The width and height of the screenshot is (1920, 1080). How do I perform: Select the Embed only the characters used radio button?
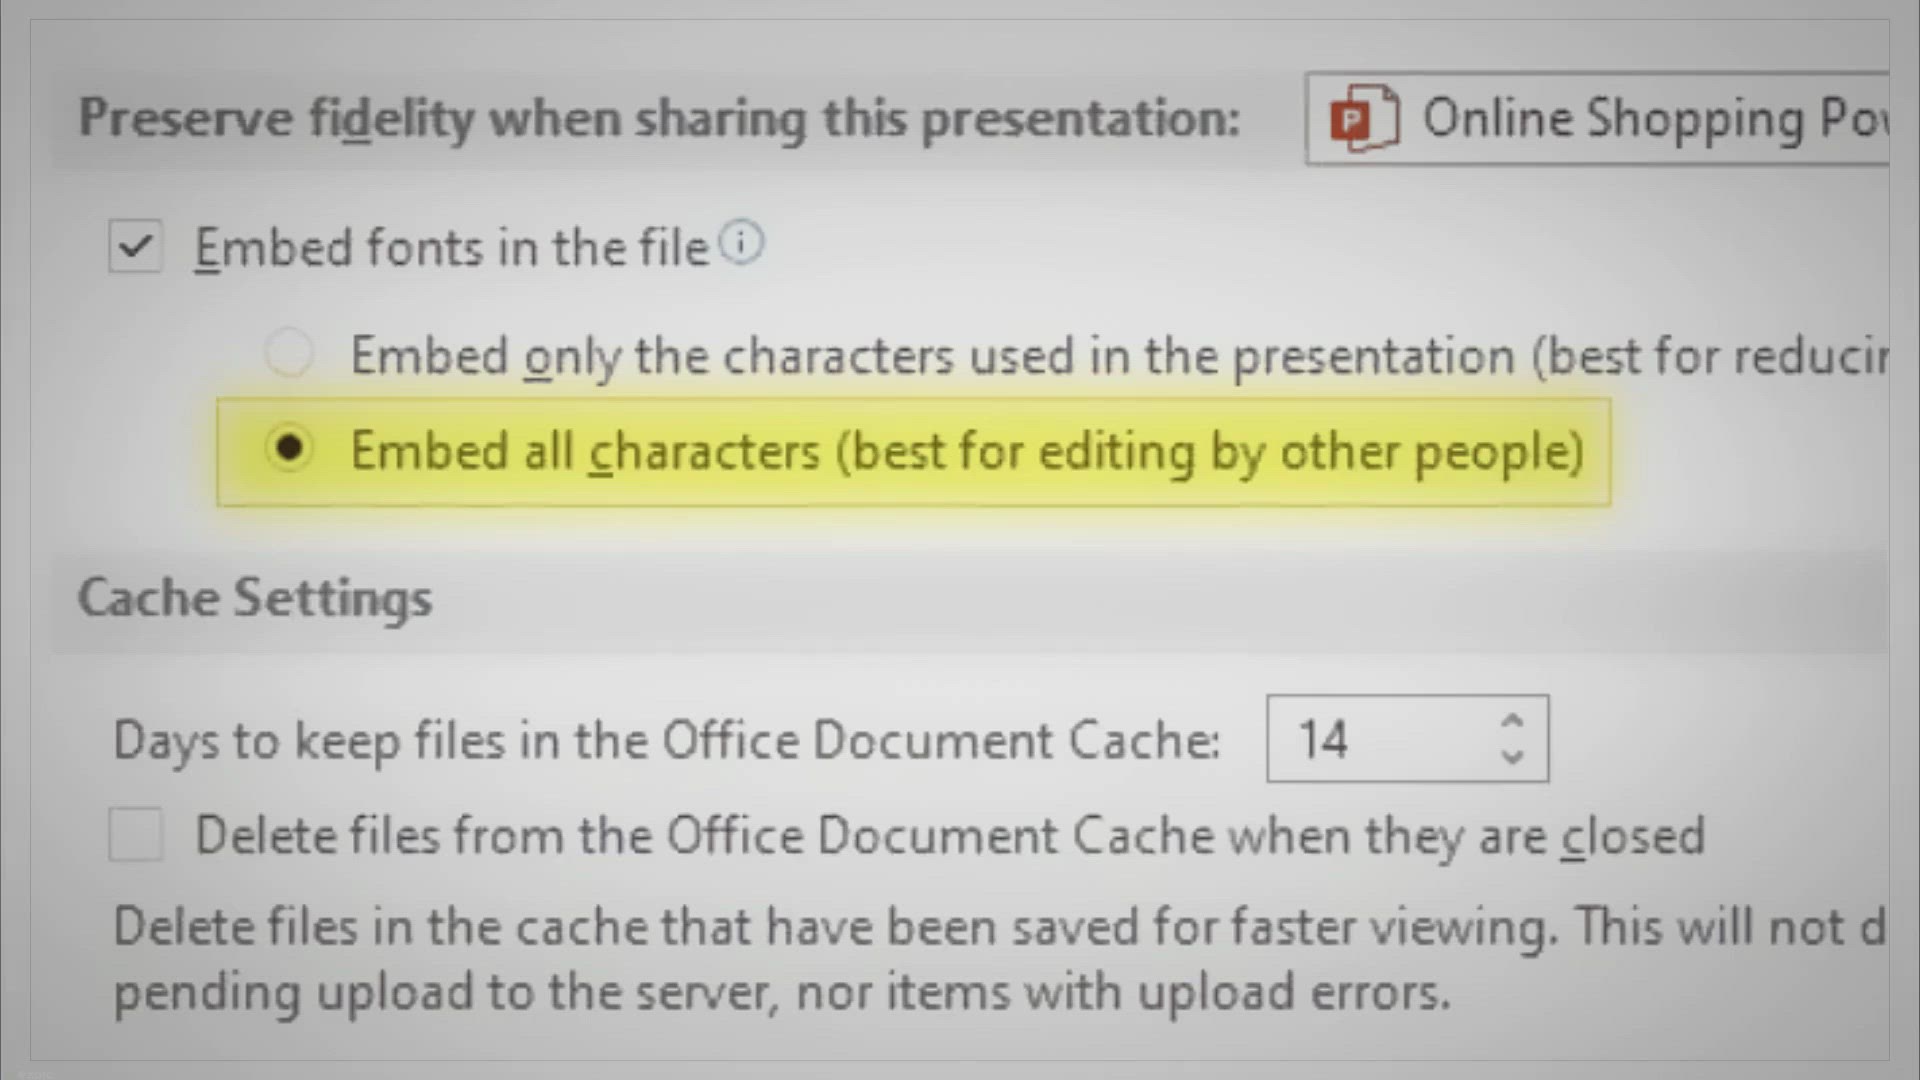290,353
